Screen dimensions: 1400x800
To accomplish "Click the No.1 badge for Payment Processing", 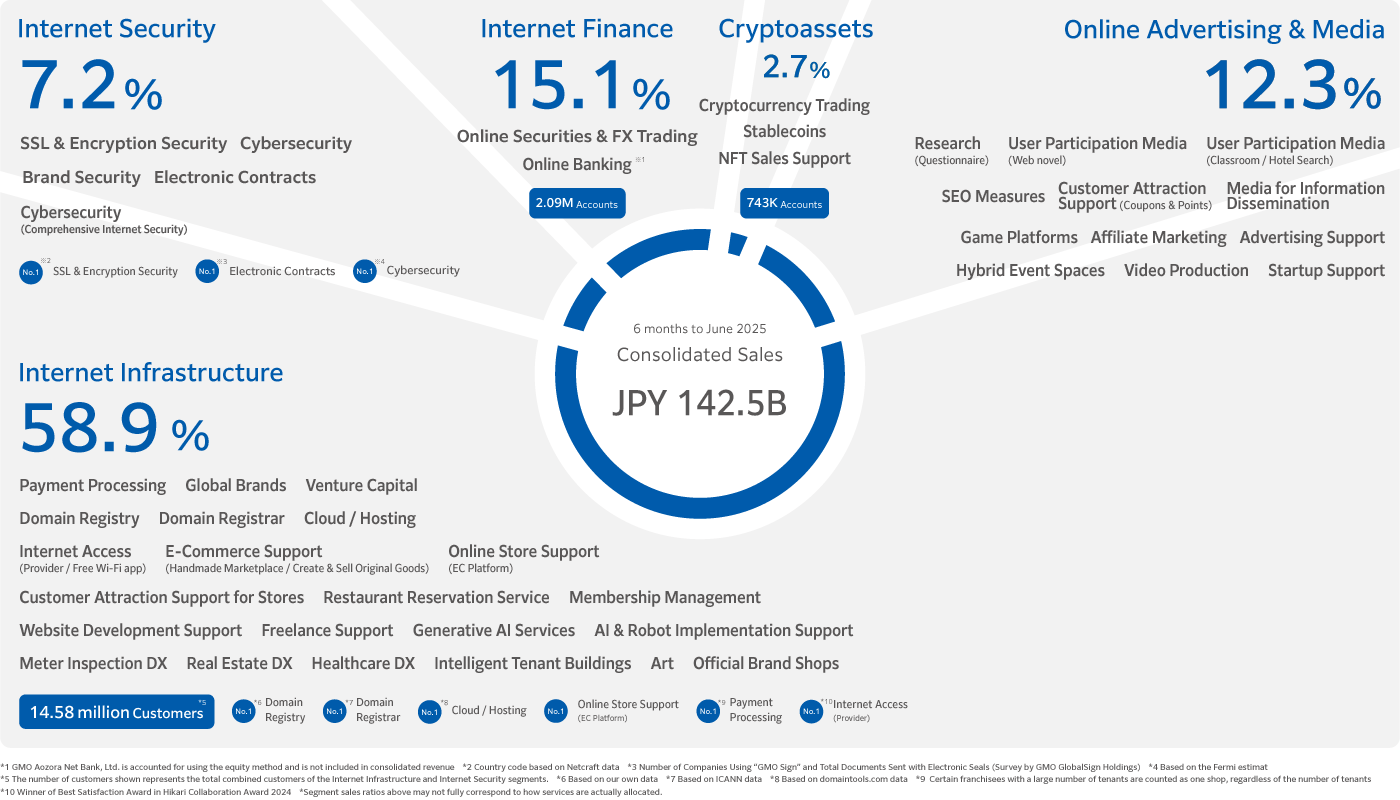I will pos(708,711).
